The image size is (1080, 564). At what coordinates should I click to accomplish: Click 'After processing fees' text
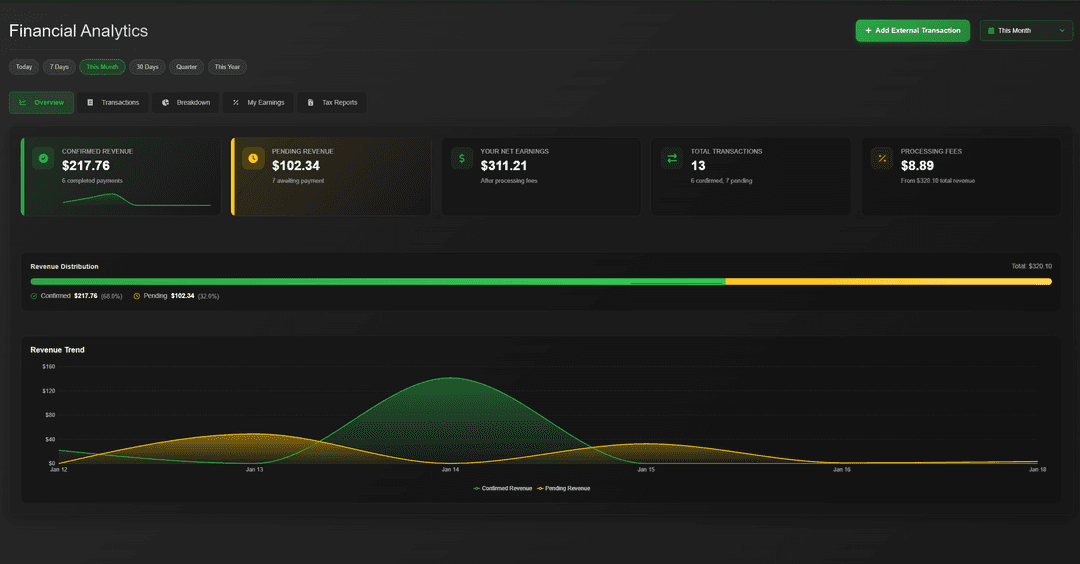pyautogui.click(x=509, y=180)
